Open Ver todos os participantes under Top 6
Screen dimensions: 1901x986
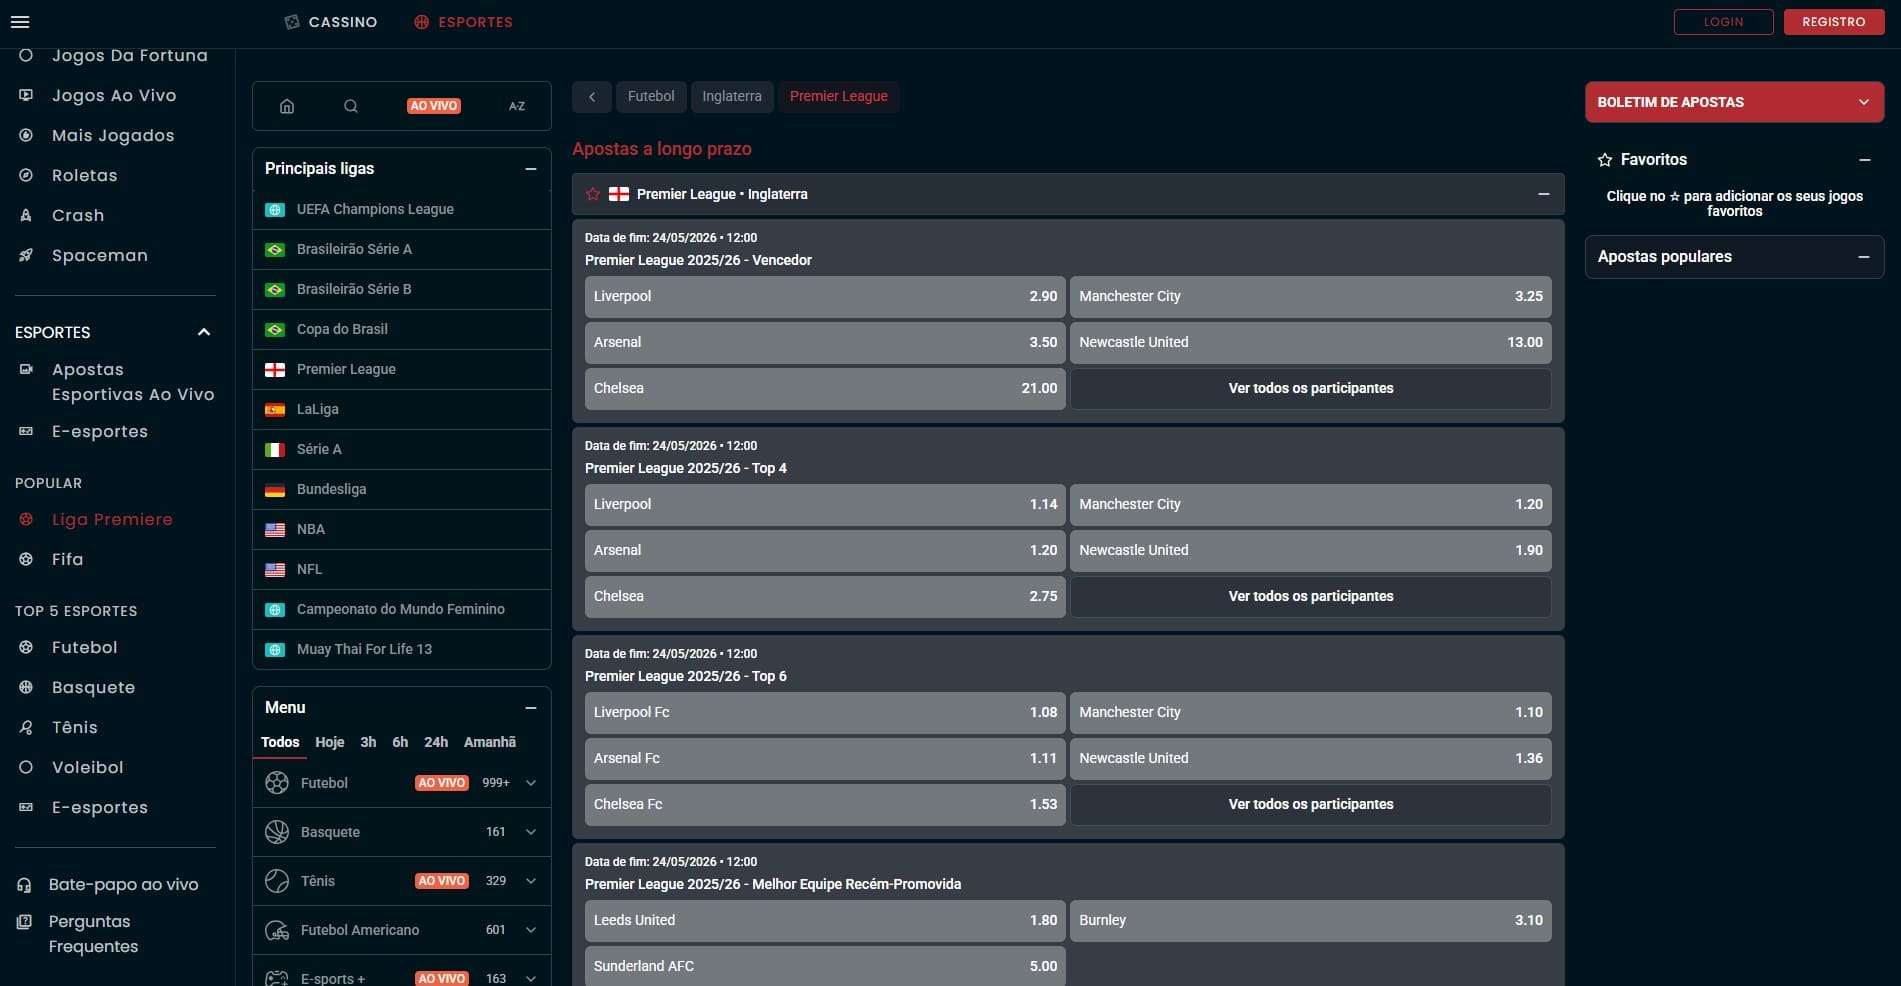click(1311, 805)
